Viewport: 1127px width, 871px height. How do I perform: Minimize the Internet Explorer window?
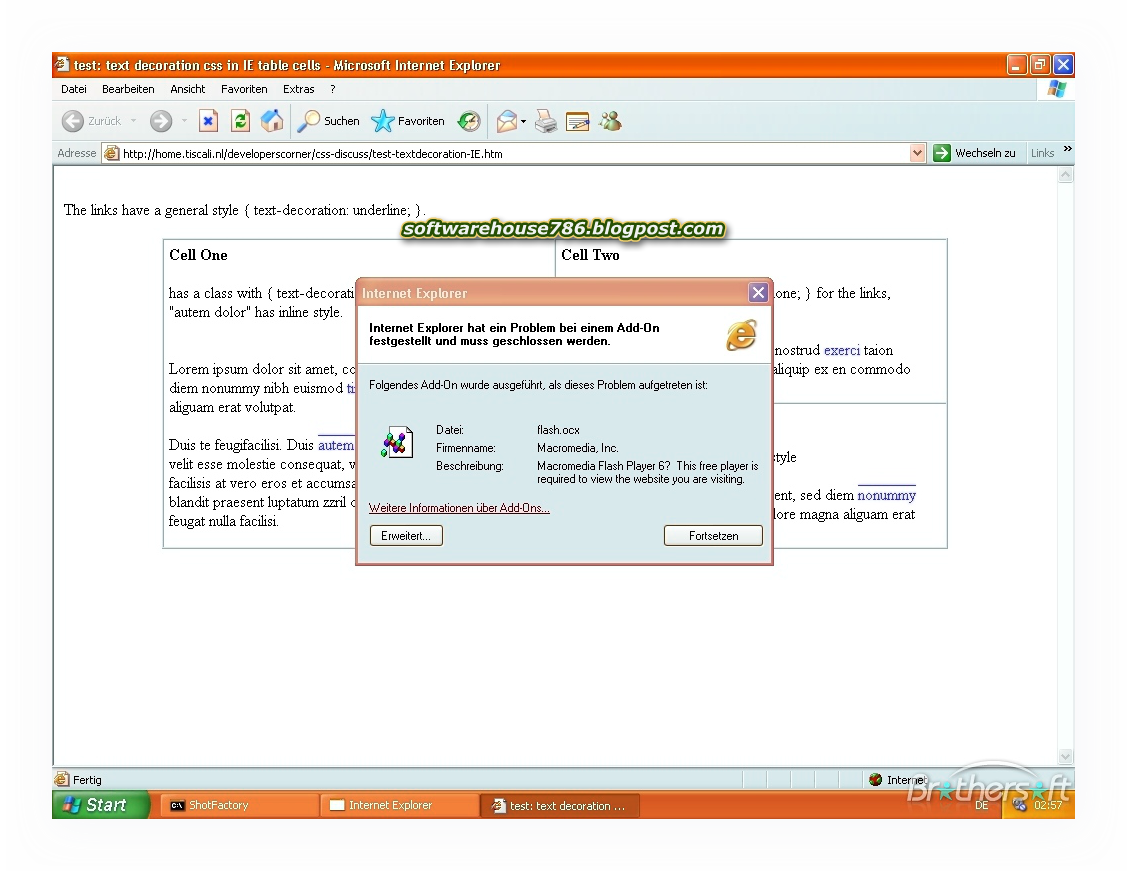(x=1016, y=65)
